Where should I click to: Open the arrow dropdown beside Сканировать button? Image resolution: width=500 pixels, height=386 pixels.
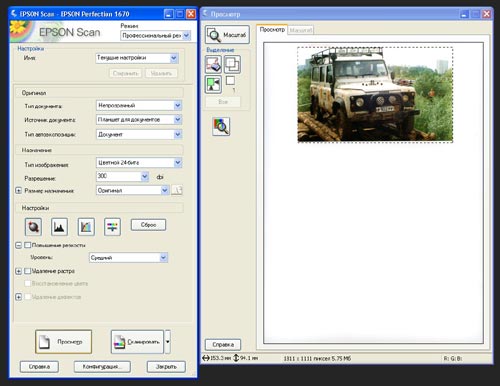[x=168, y=342]
